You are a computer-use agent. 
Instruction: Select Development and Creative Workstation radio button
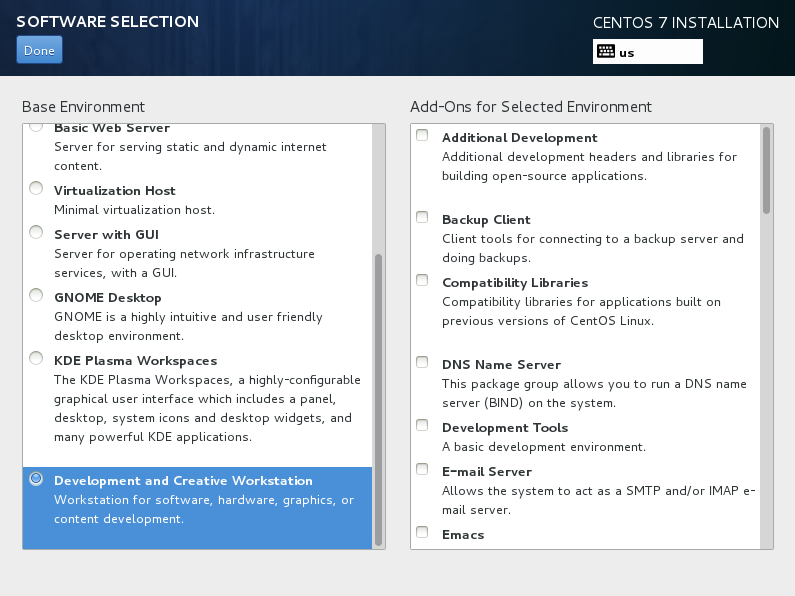(x=36, y=478)
